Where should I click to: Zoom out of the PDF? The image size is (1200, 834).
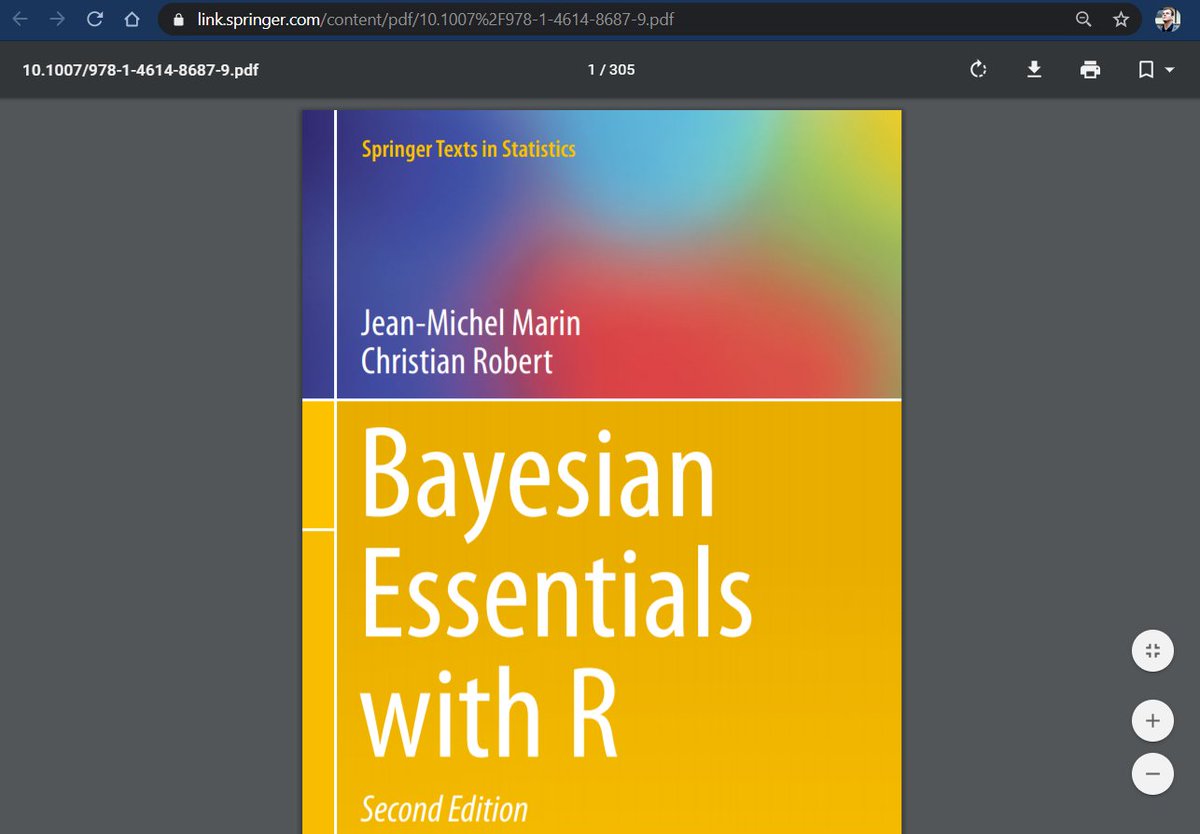[x=1152, y=773]
